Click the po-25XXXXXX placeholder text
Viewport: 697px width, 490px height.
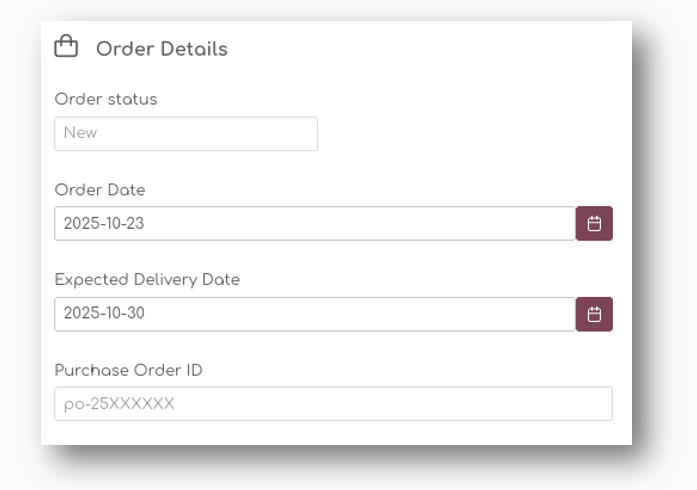coord(119,404)
